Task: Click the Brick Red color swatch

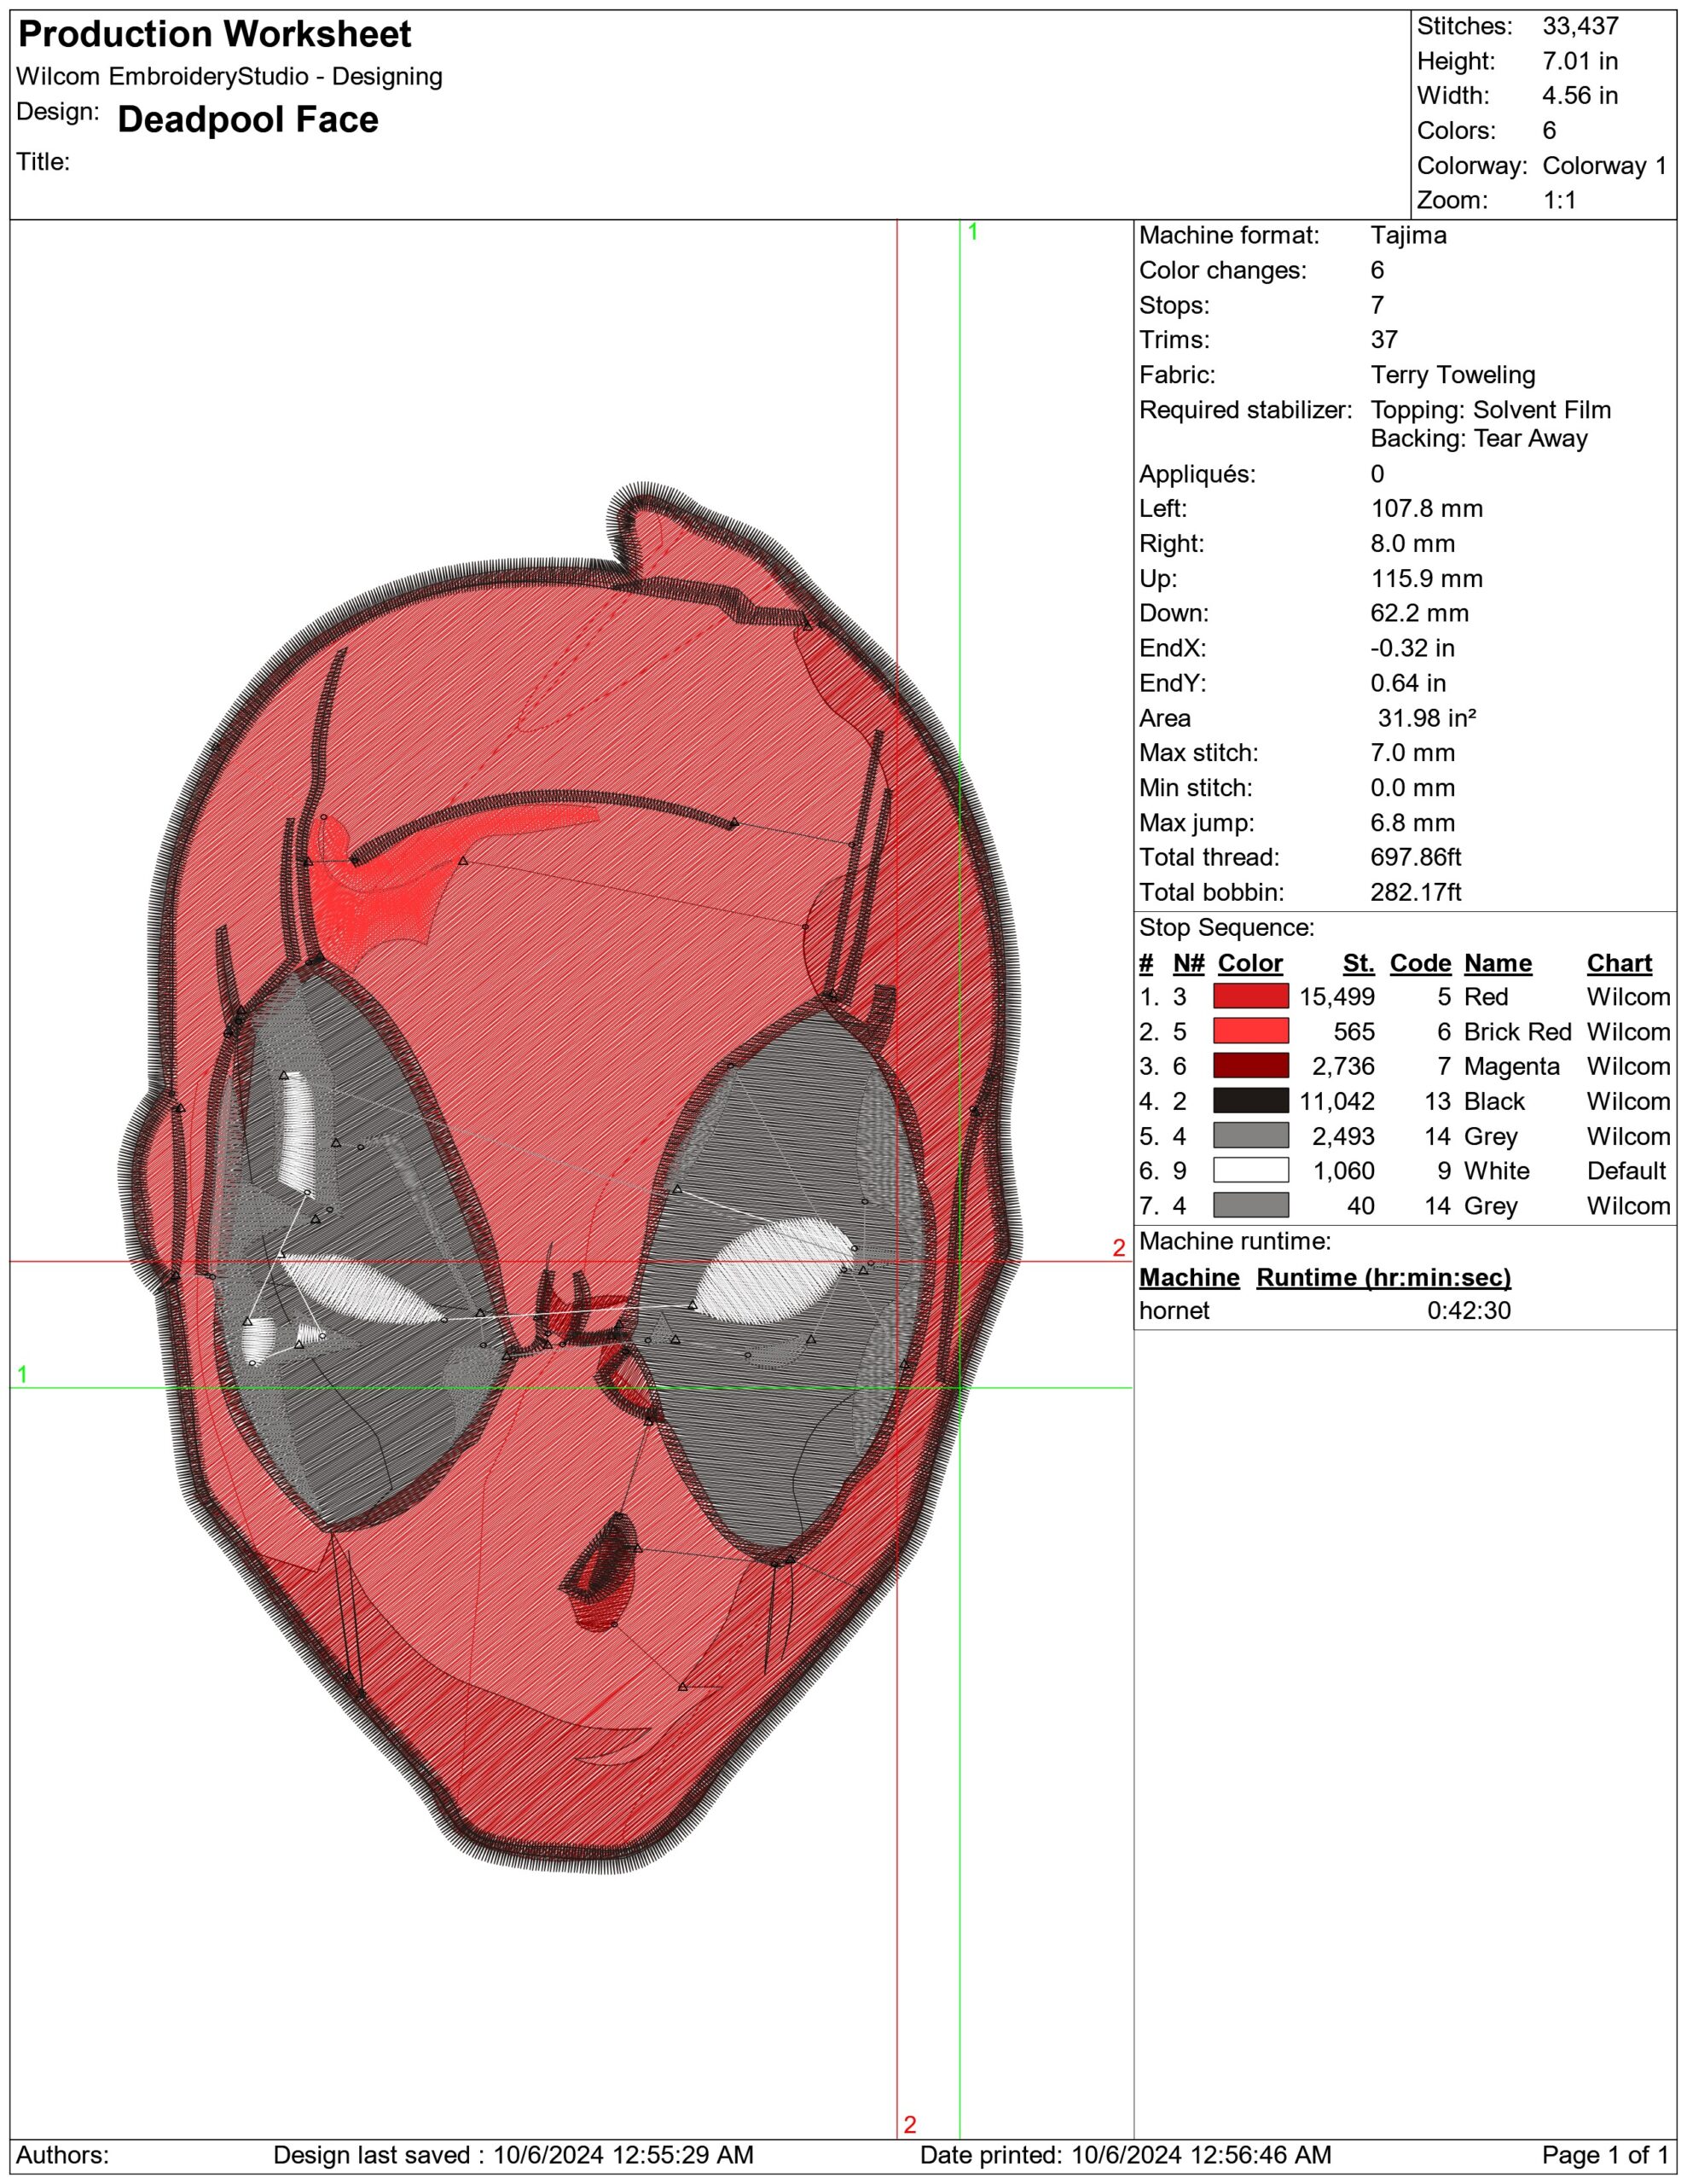Action: click(1250, 1031)
